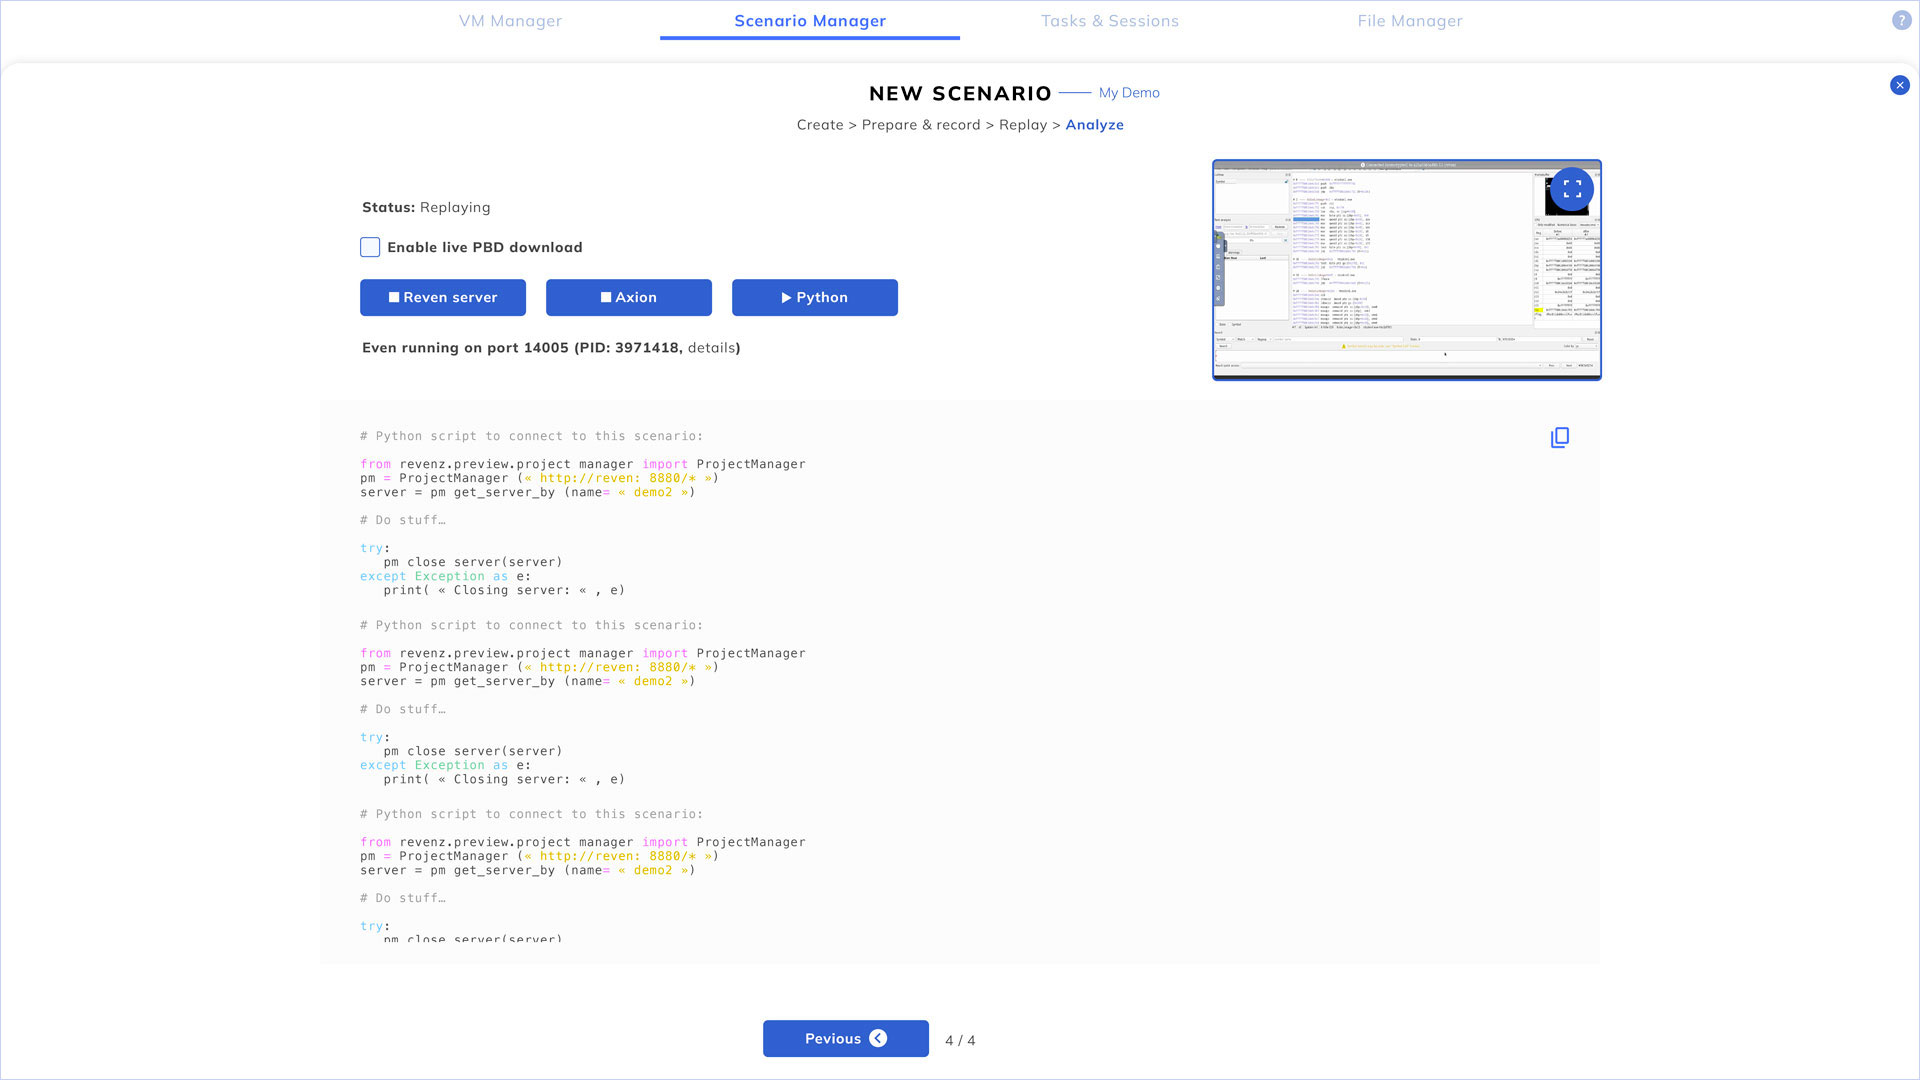Screen dimensions: 1920x1080
Task: Go to the Prepare & record step
Action: tap(920, 125)
